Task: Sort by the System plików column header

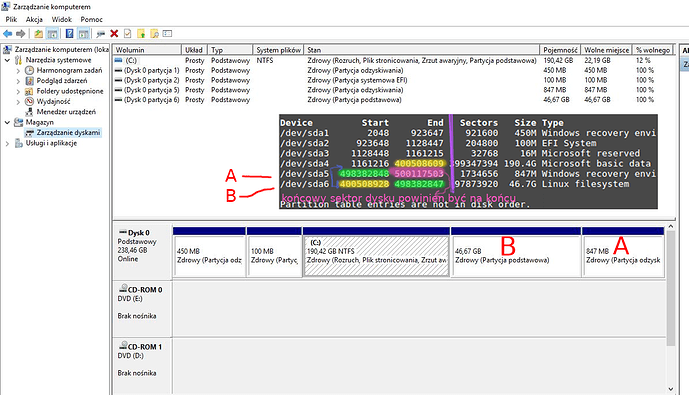Action: point(279,50)
